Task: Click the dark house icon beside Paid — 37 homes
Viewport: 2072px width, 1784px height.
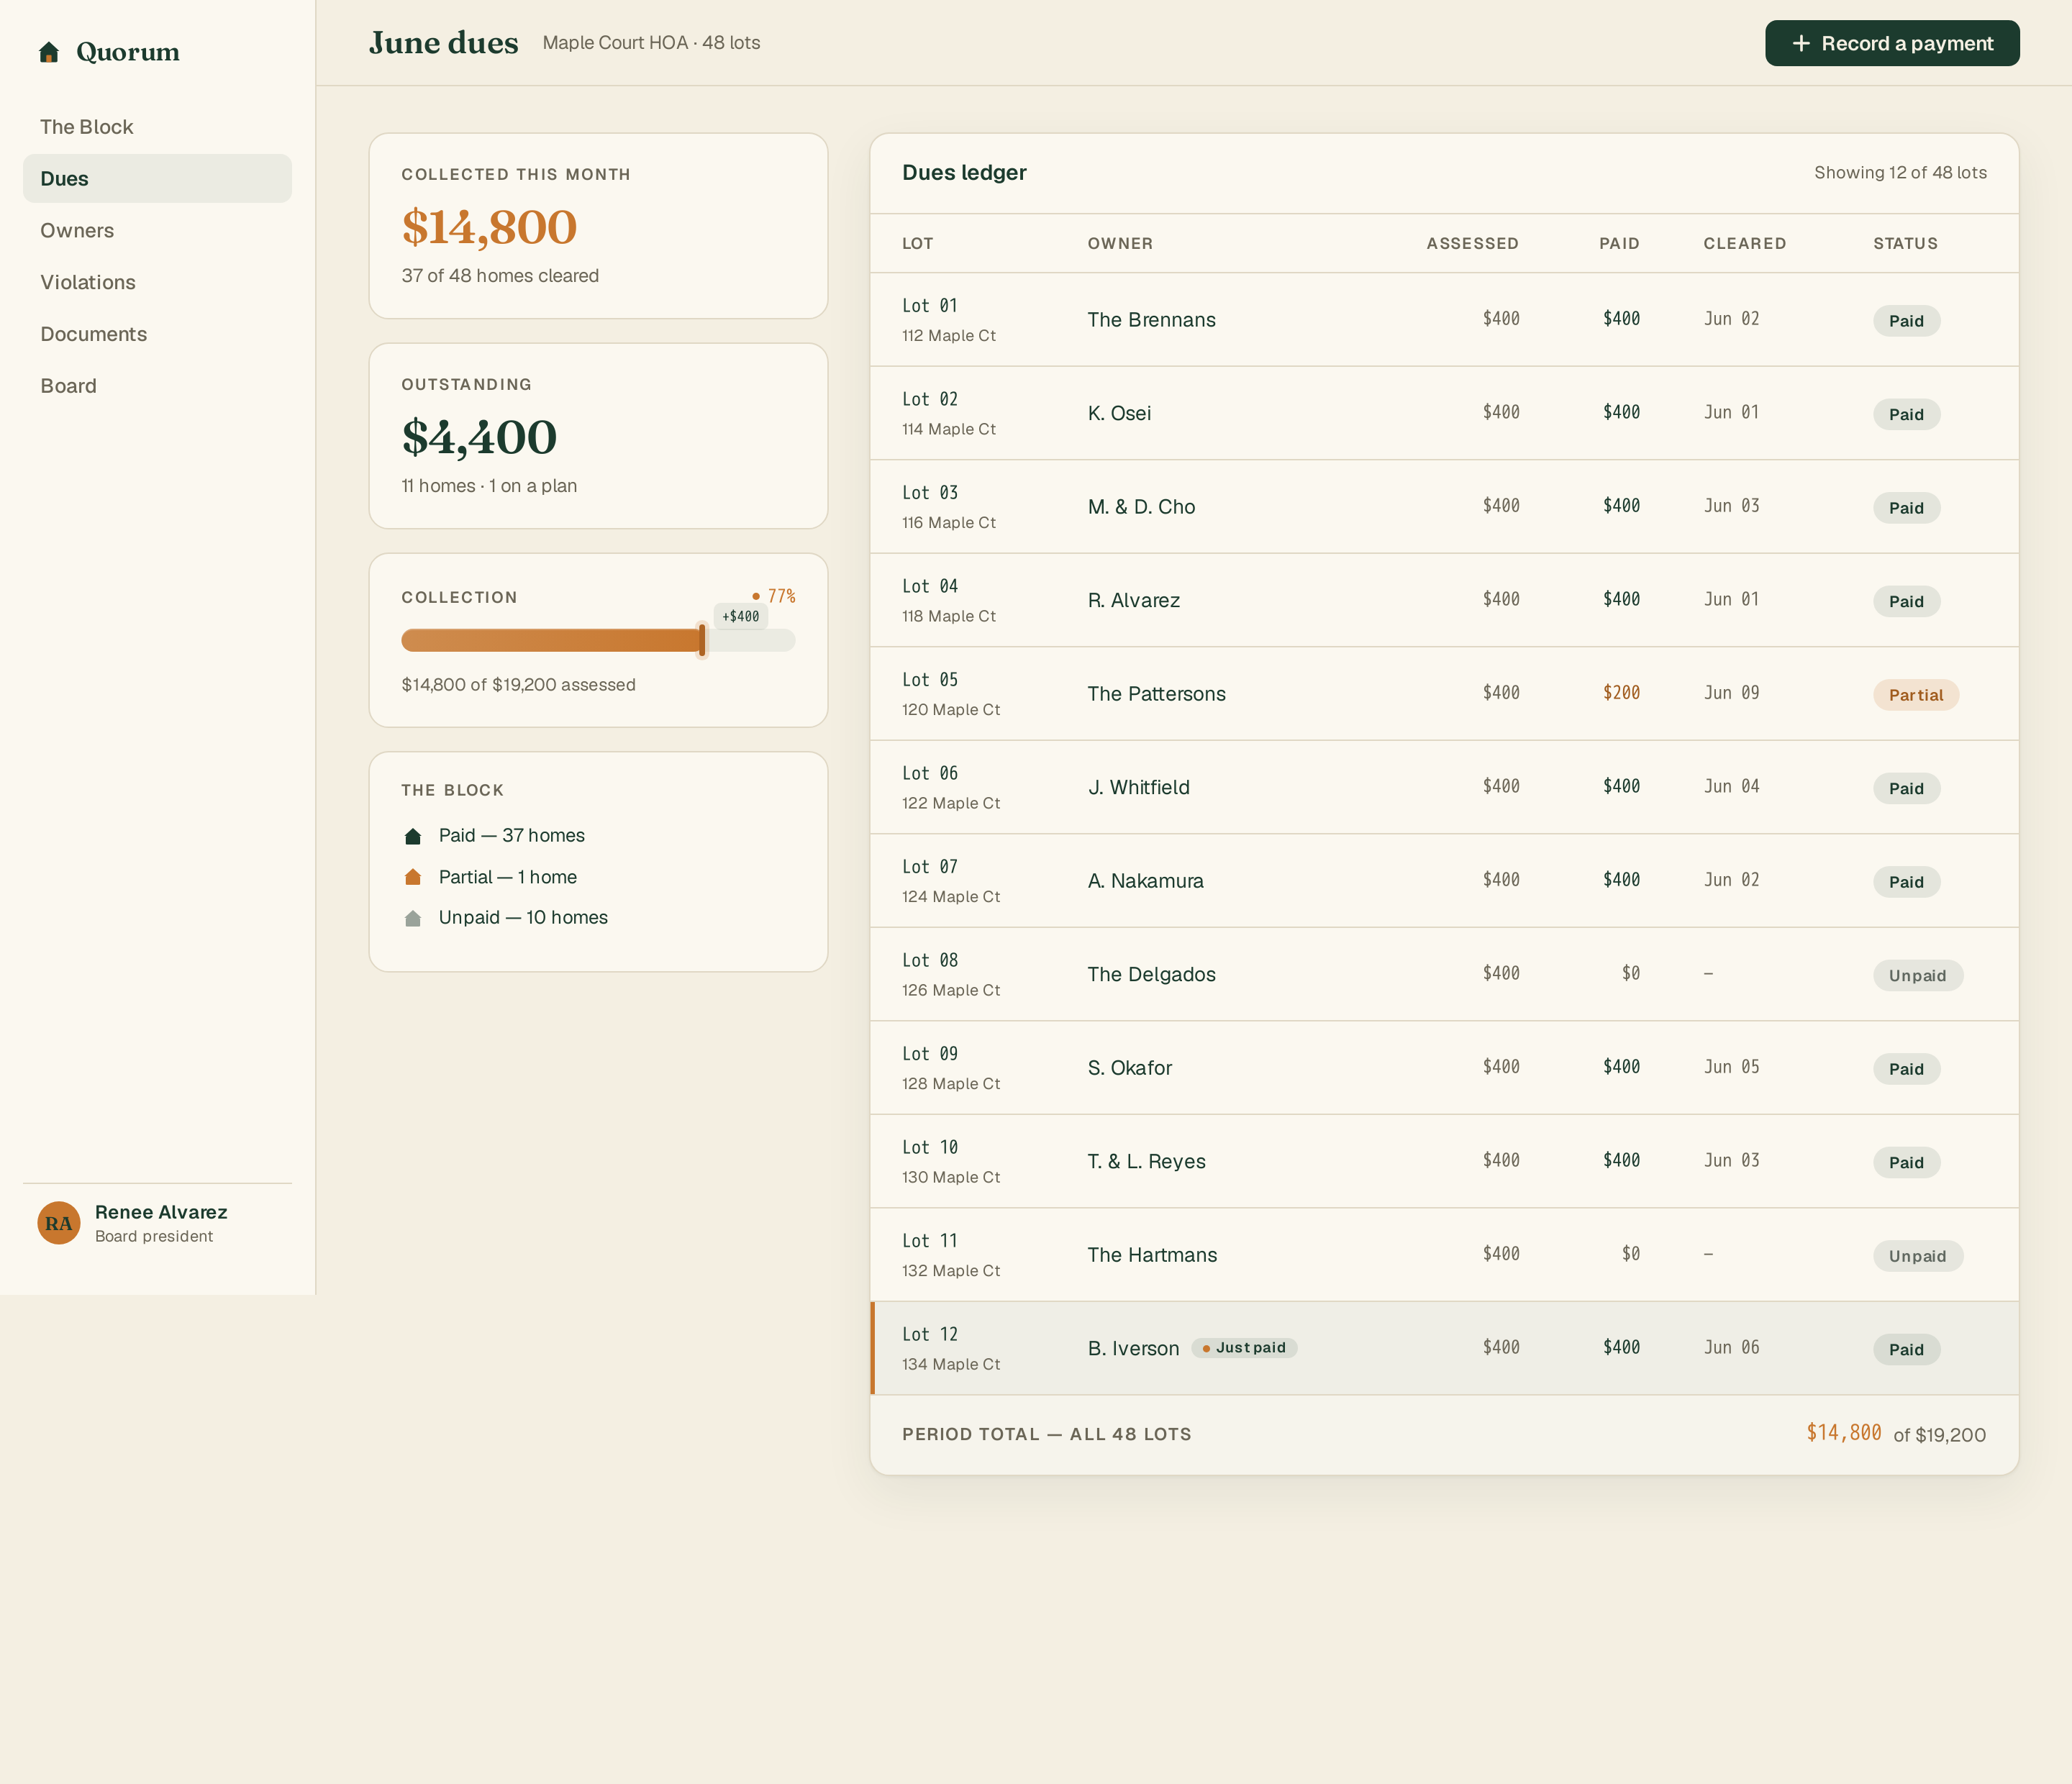Action: [412, 836]
